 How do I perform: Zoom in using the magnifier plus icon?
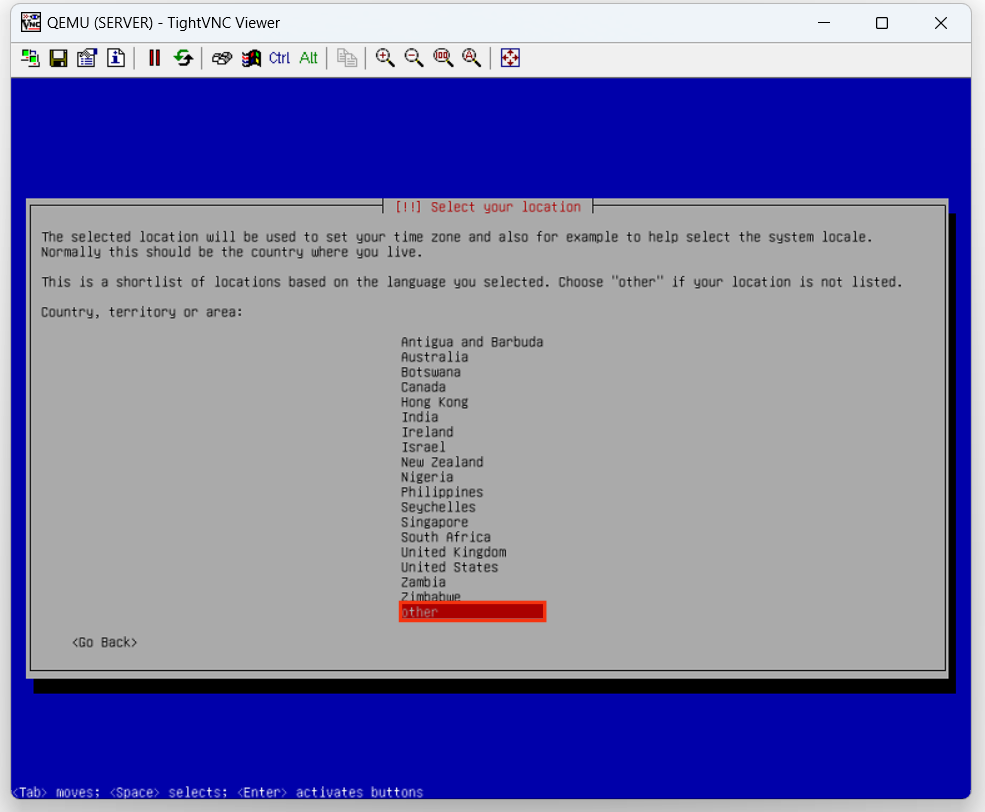[x=385, y=58]
